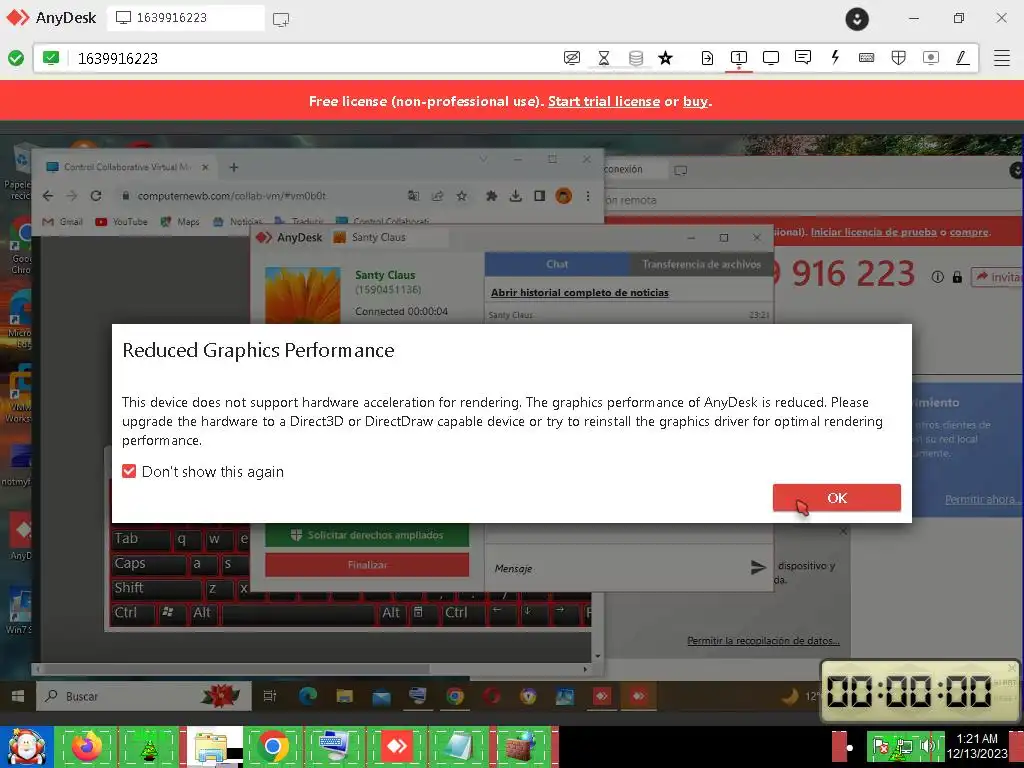Toggle privacy mode crossed-eye monitor icon

click(x=571, y=58)
